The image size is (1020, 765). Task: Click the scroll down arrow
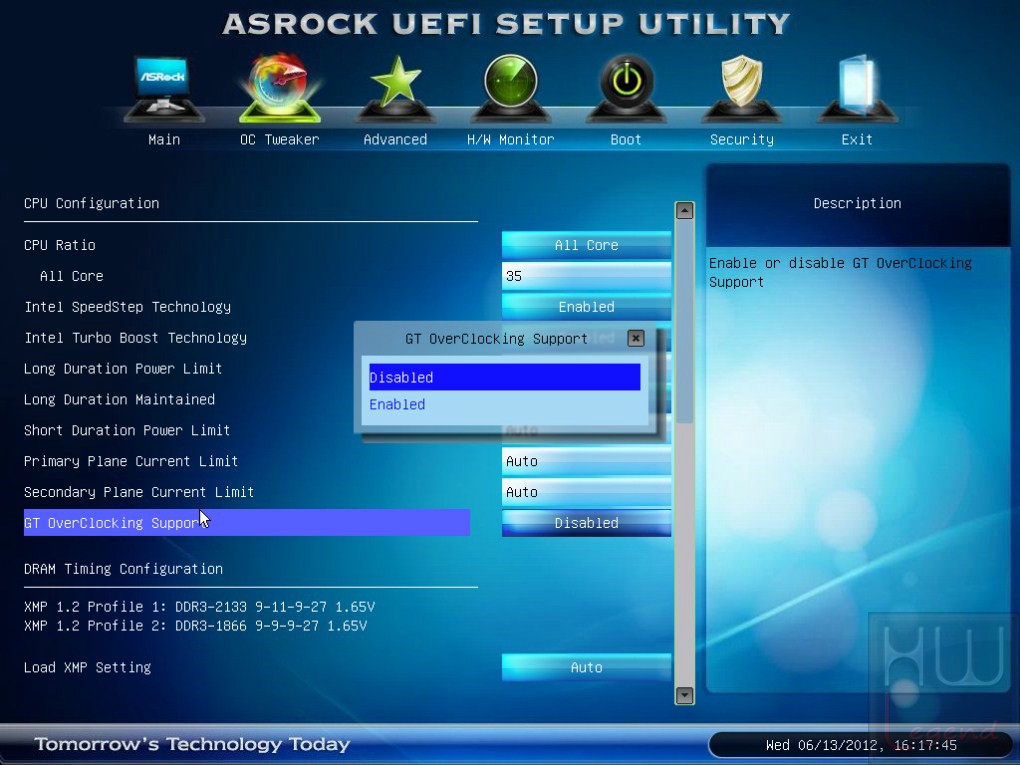click(684, 695)
